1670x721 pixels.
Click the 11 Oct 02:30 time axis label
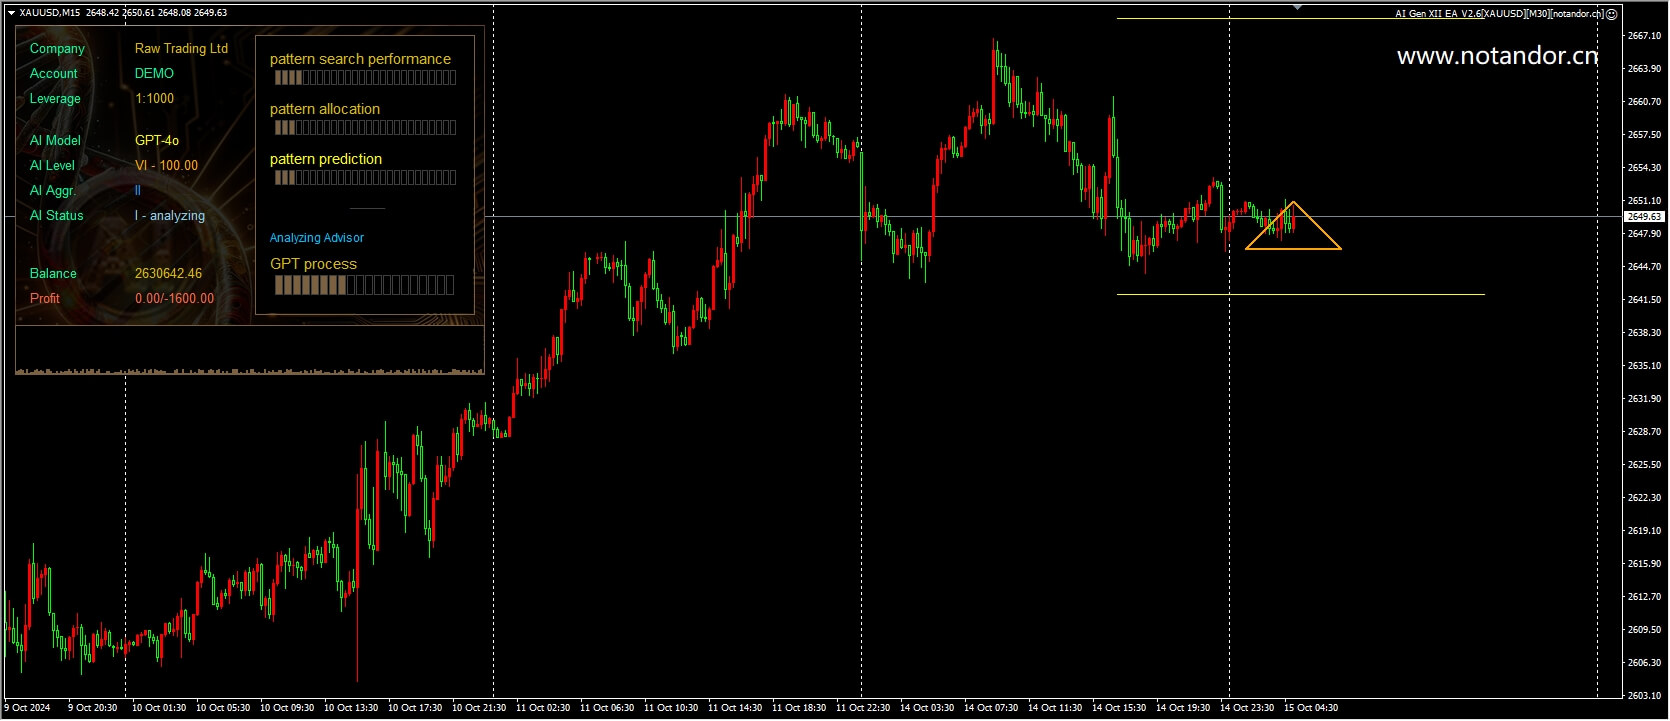coord(543,708)
